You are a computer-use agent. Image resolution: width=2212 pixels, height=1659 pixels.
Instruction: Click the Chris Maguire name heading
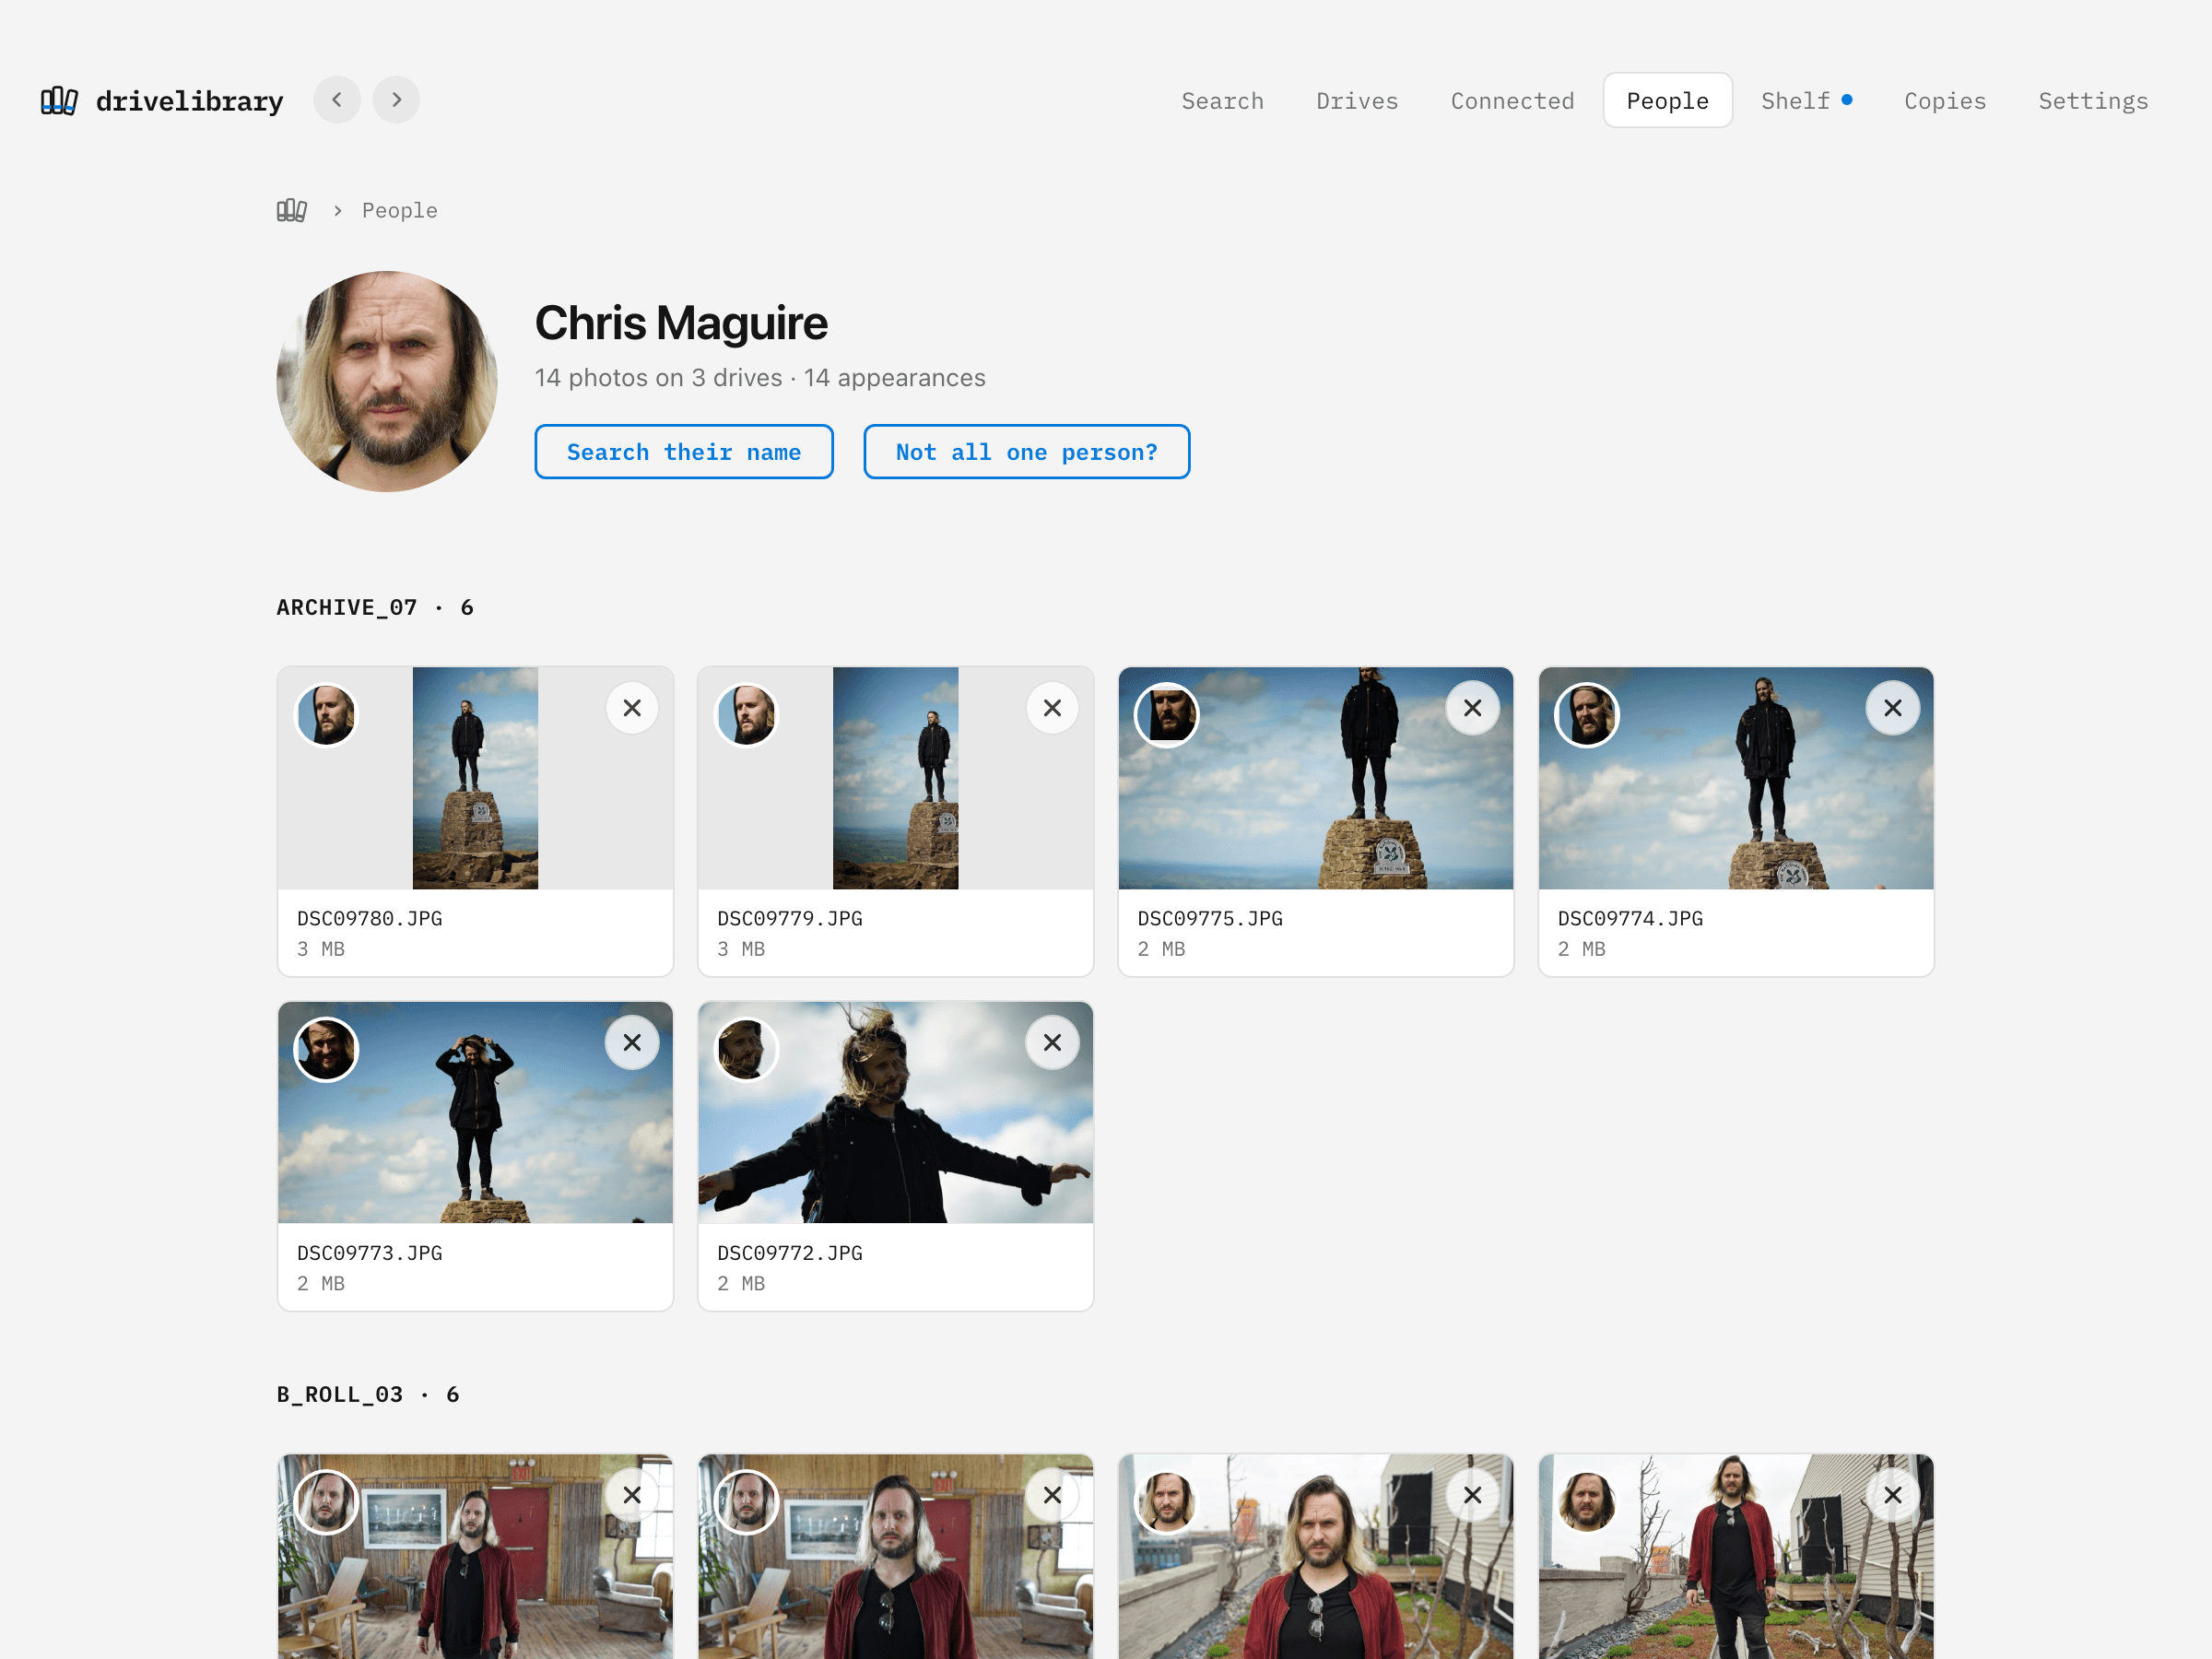[681, 323]
